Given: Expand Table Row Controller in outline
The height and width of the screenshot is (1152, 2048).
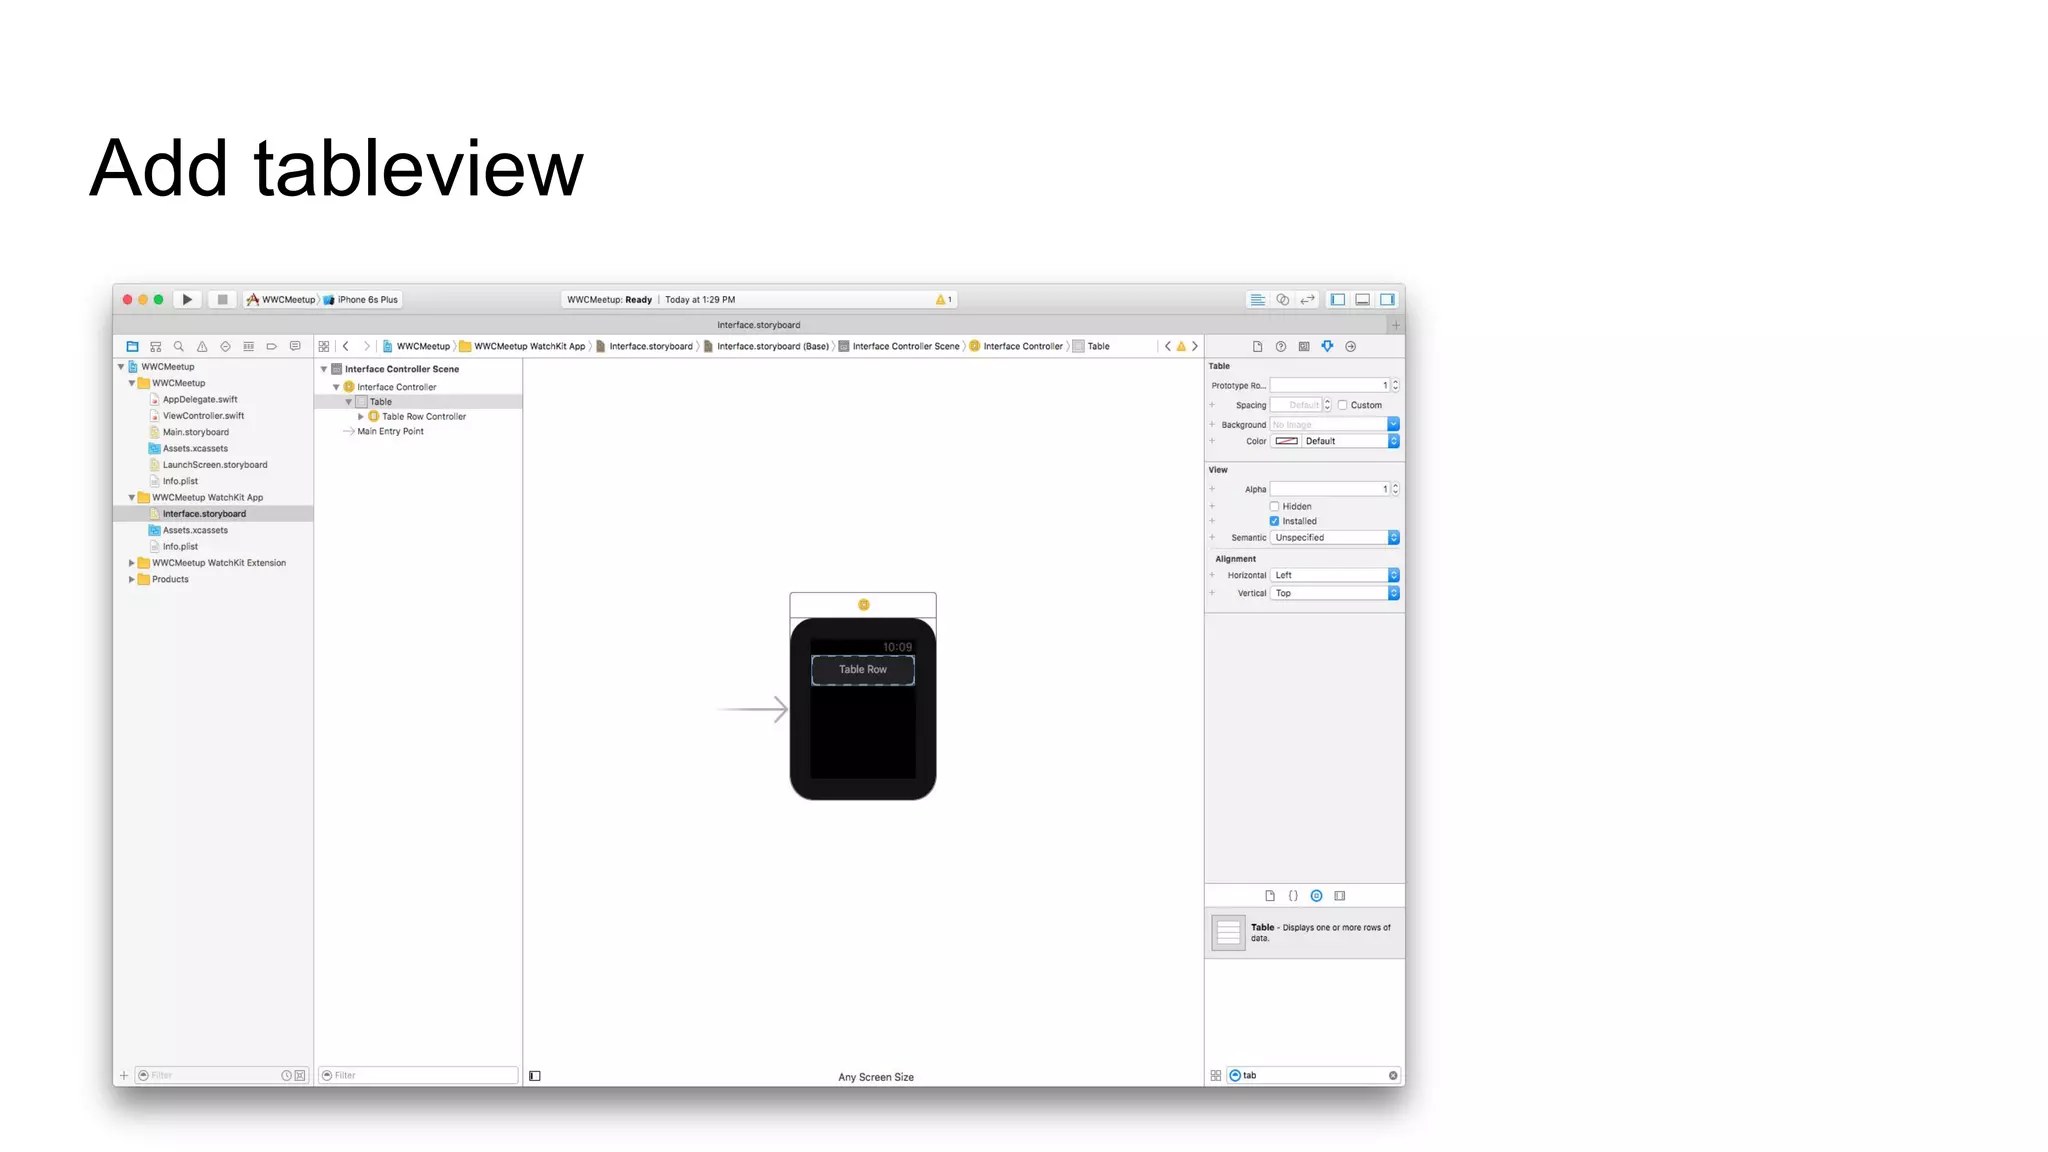Looking at the screenshot, I should pyautogui.click(x=361, y=416).
